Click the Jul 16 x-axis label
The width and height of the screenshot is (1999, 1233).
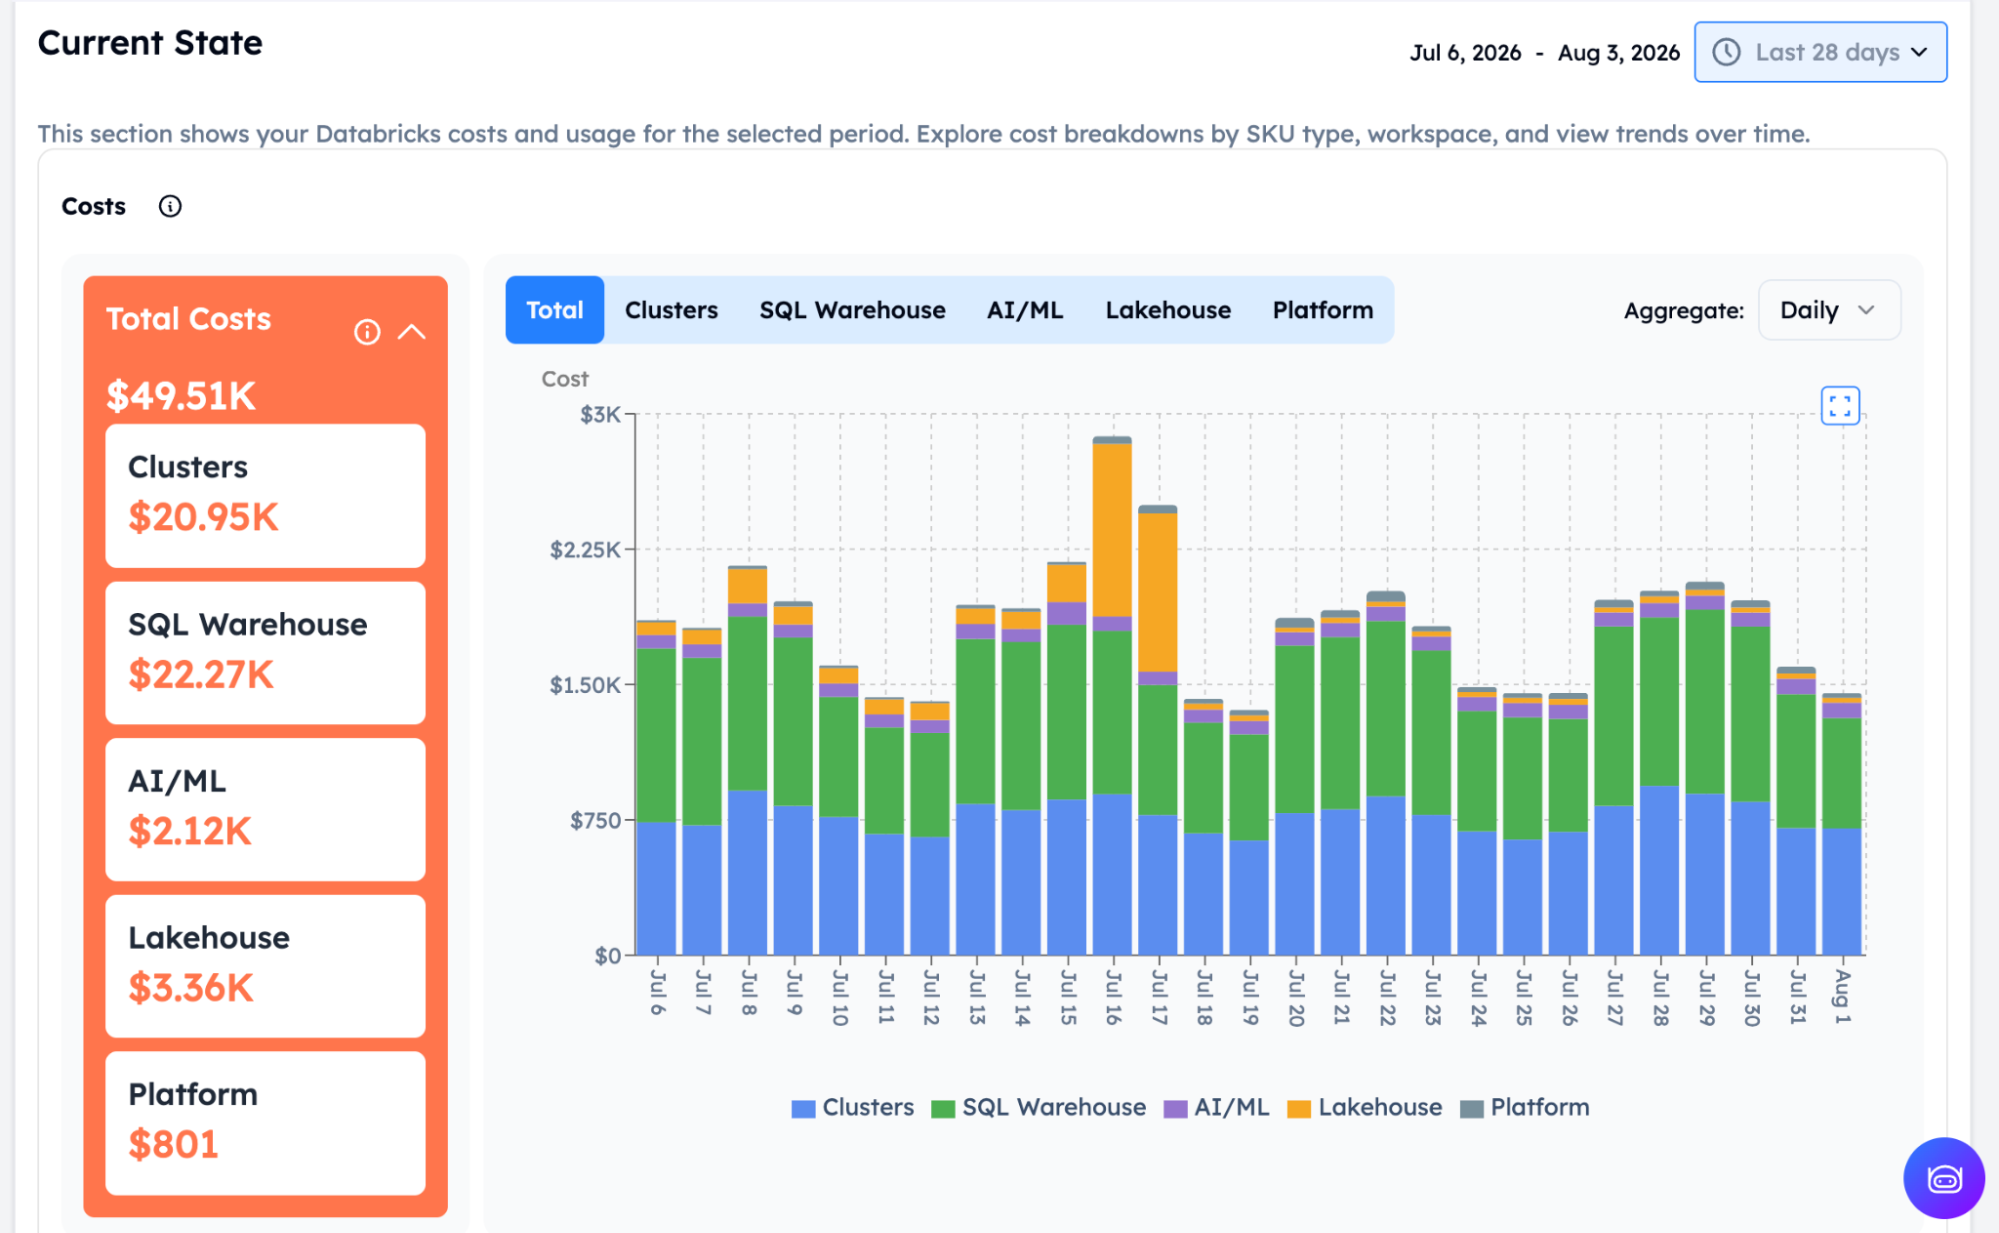tap(1113, 997)
